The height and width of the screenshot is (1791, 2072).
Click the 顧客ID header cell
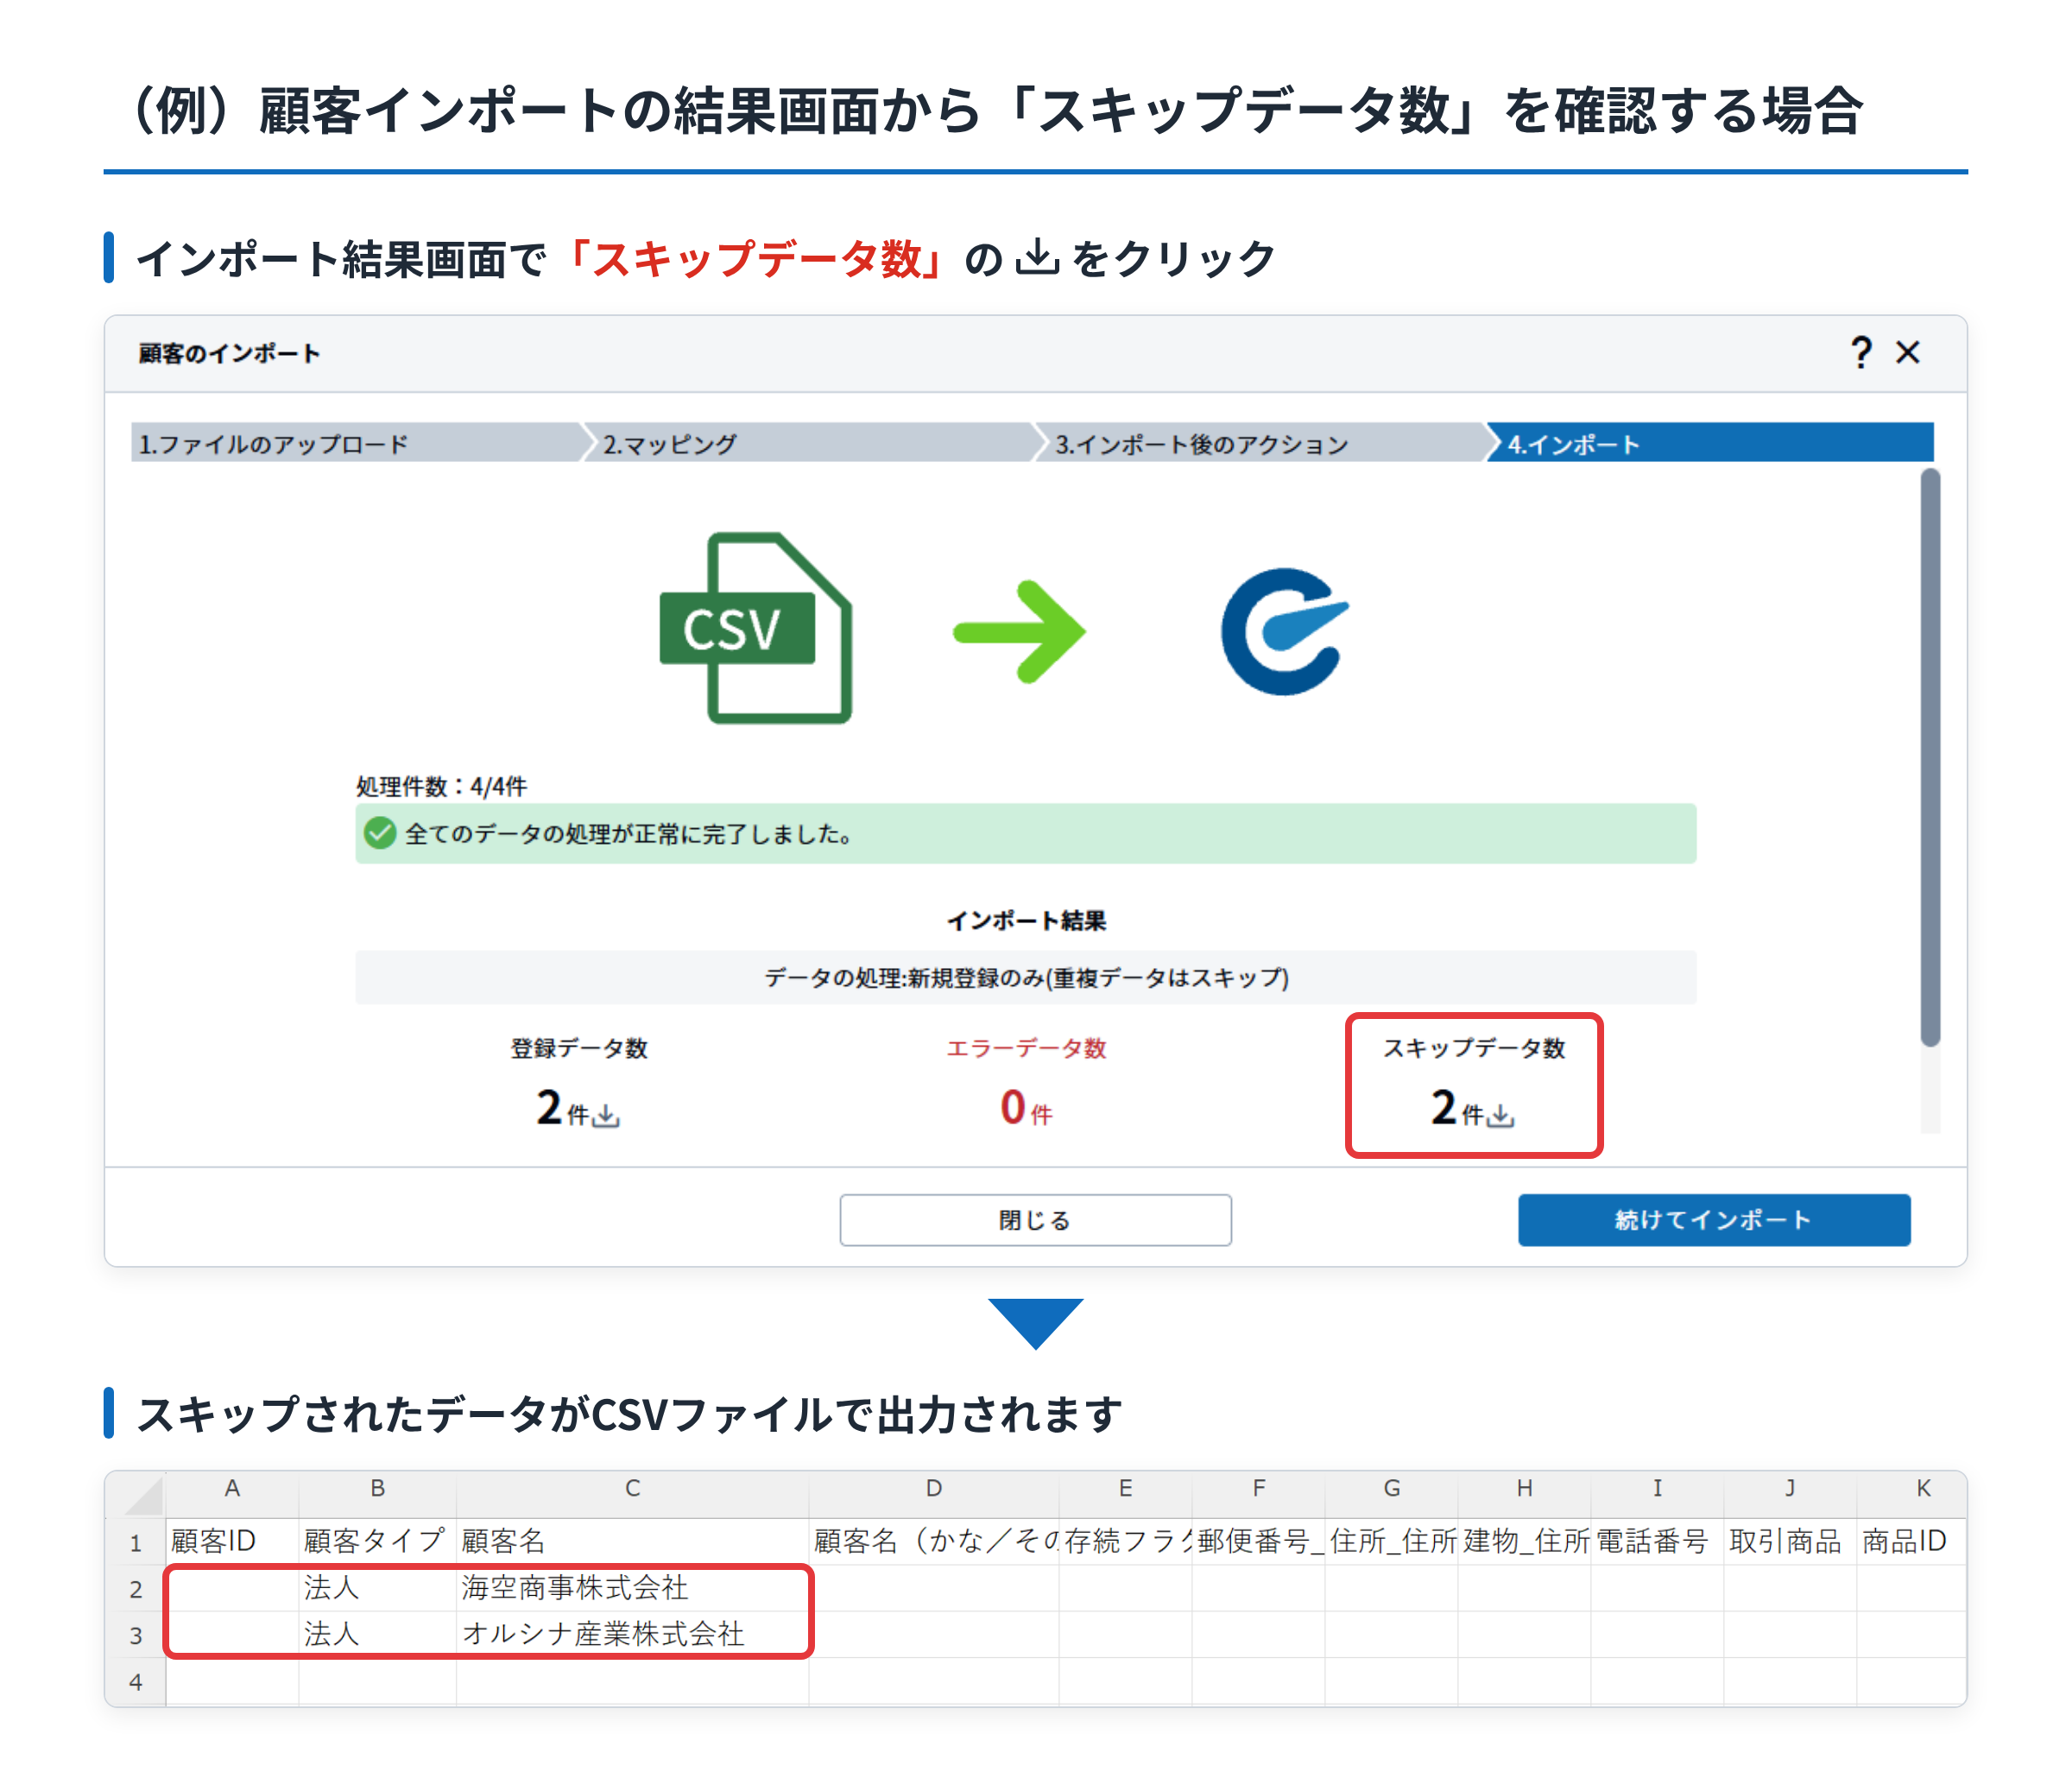[232, 1541]
